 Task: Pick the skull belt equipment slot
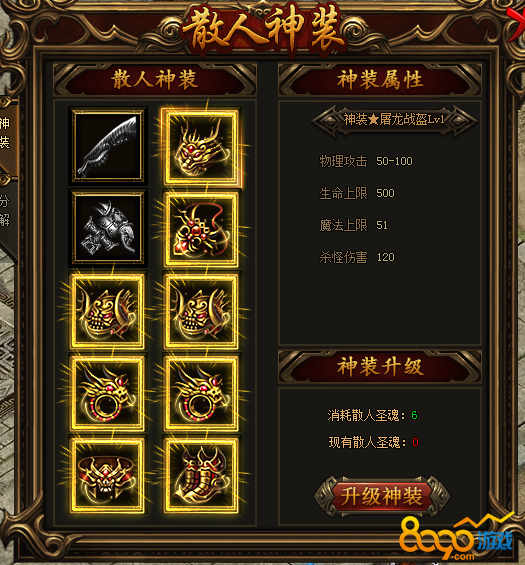[x=108, y=476]
